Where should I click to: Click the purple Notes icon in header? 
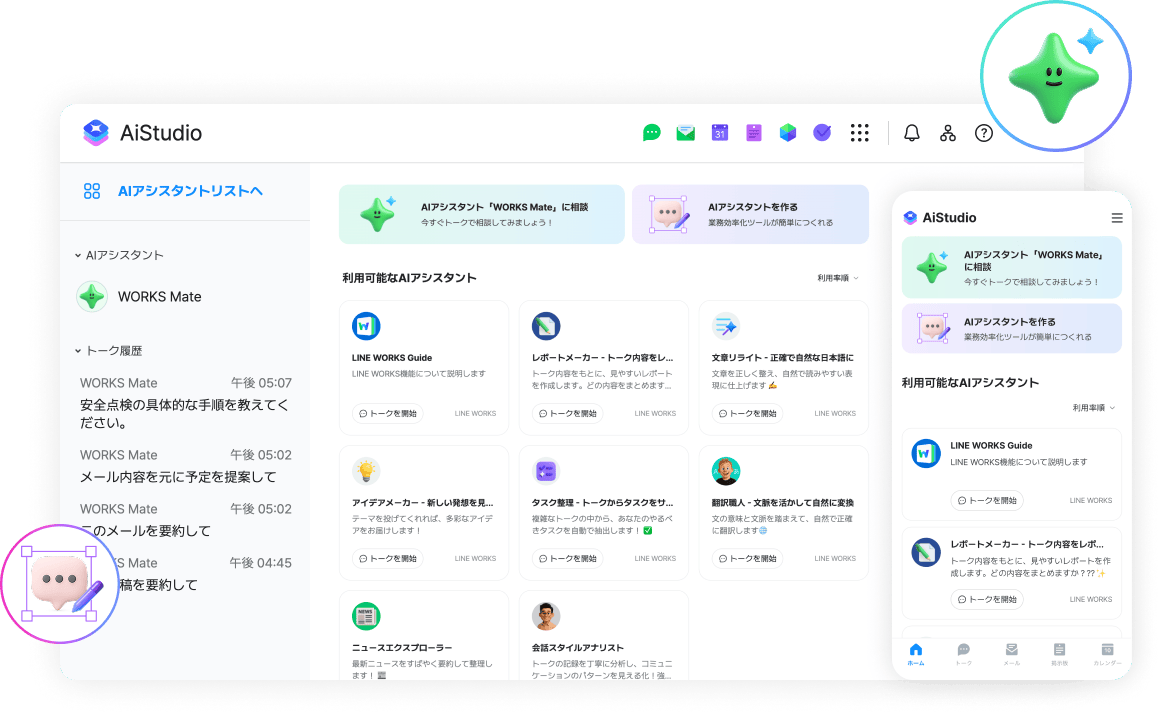(x=753, y=133)
